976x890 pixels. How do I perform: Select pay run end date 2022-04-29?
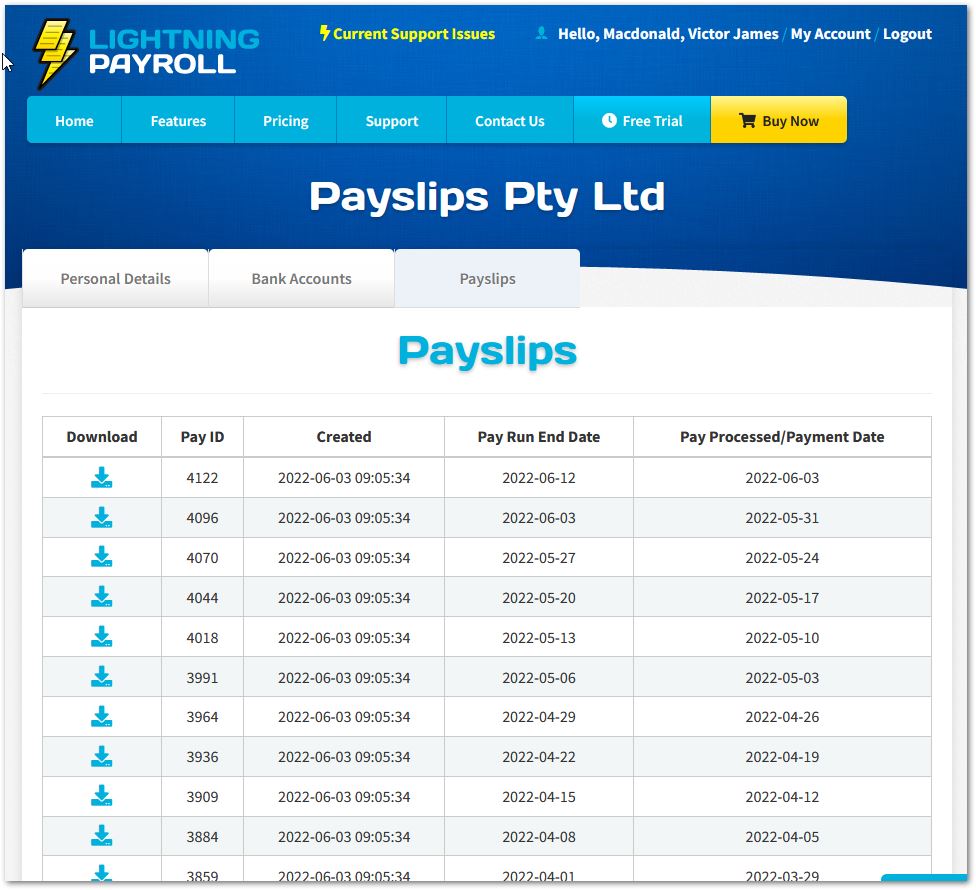(539, 717)
